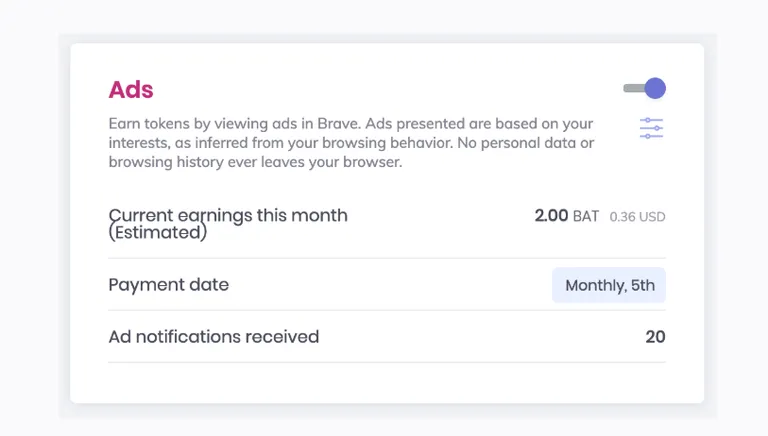Click the Payment date row label

168,285
